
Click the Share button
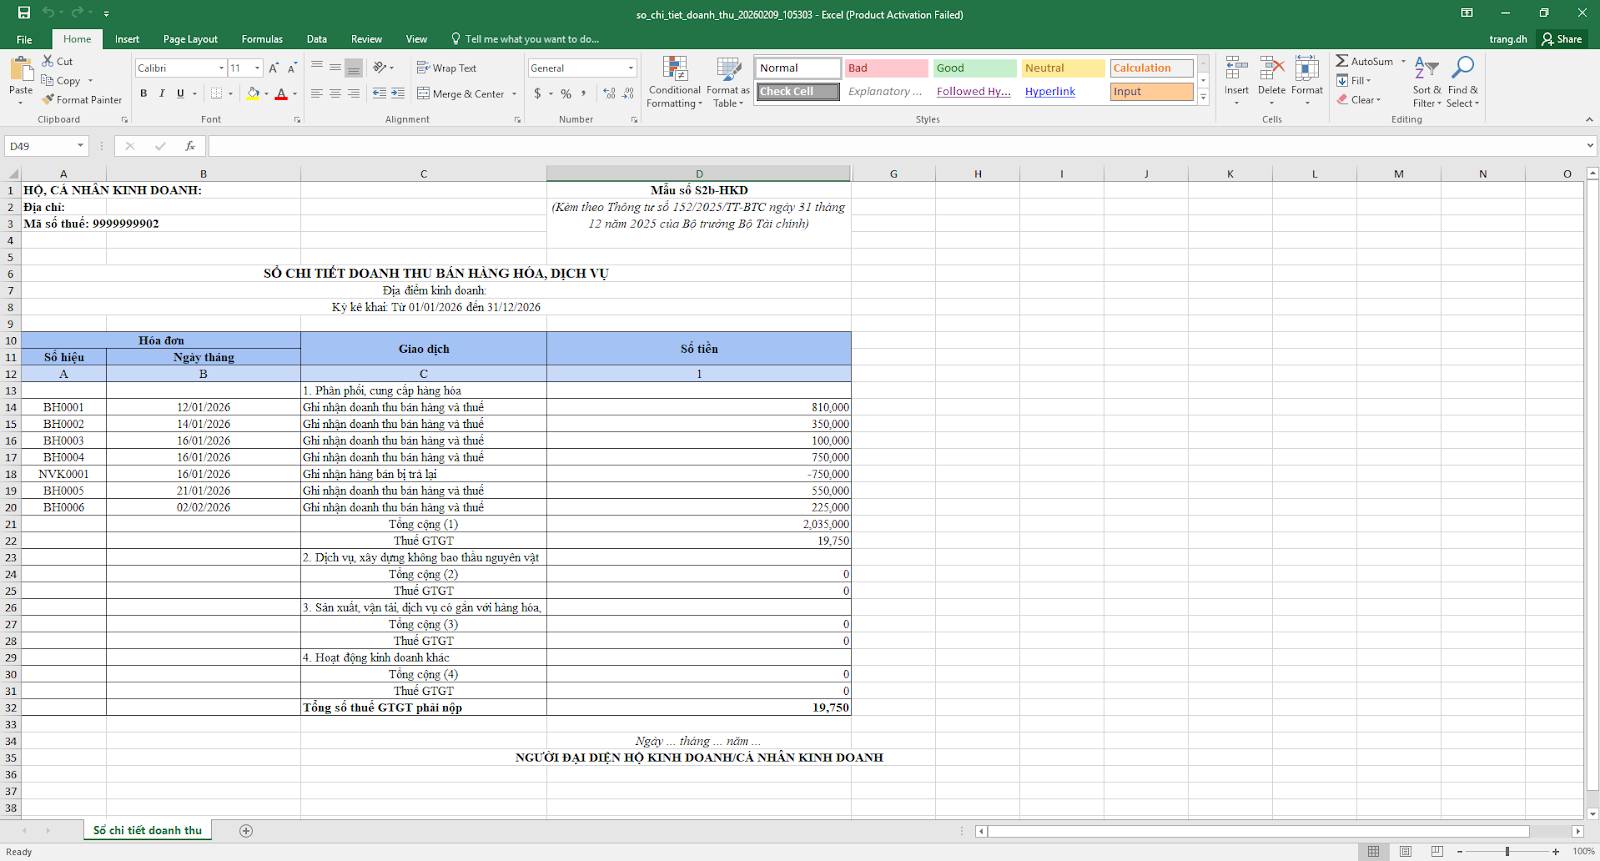click(x=1562, y=39)
